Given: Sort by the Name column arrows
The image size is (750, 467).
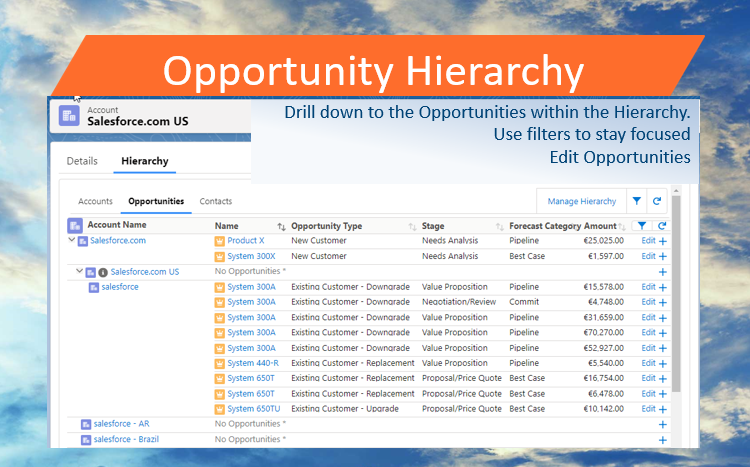Looking at the screenshot, I should point(281,227).
